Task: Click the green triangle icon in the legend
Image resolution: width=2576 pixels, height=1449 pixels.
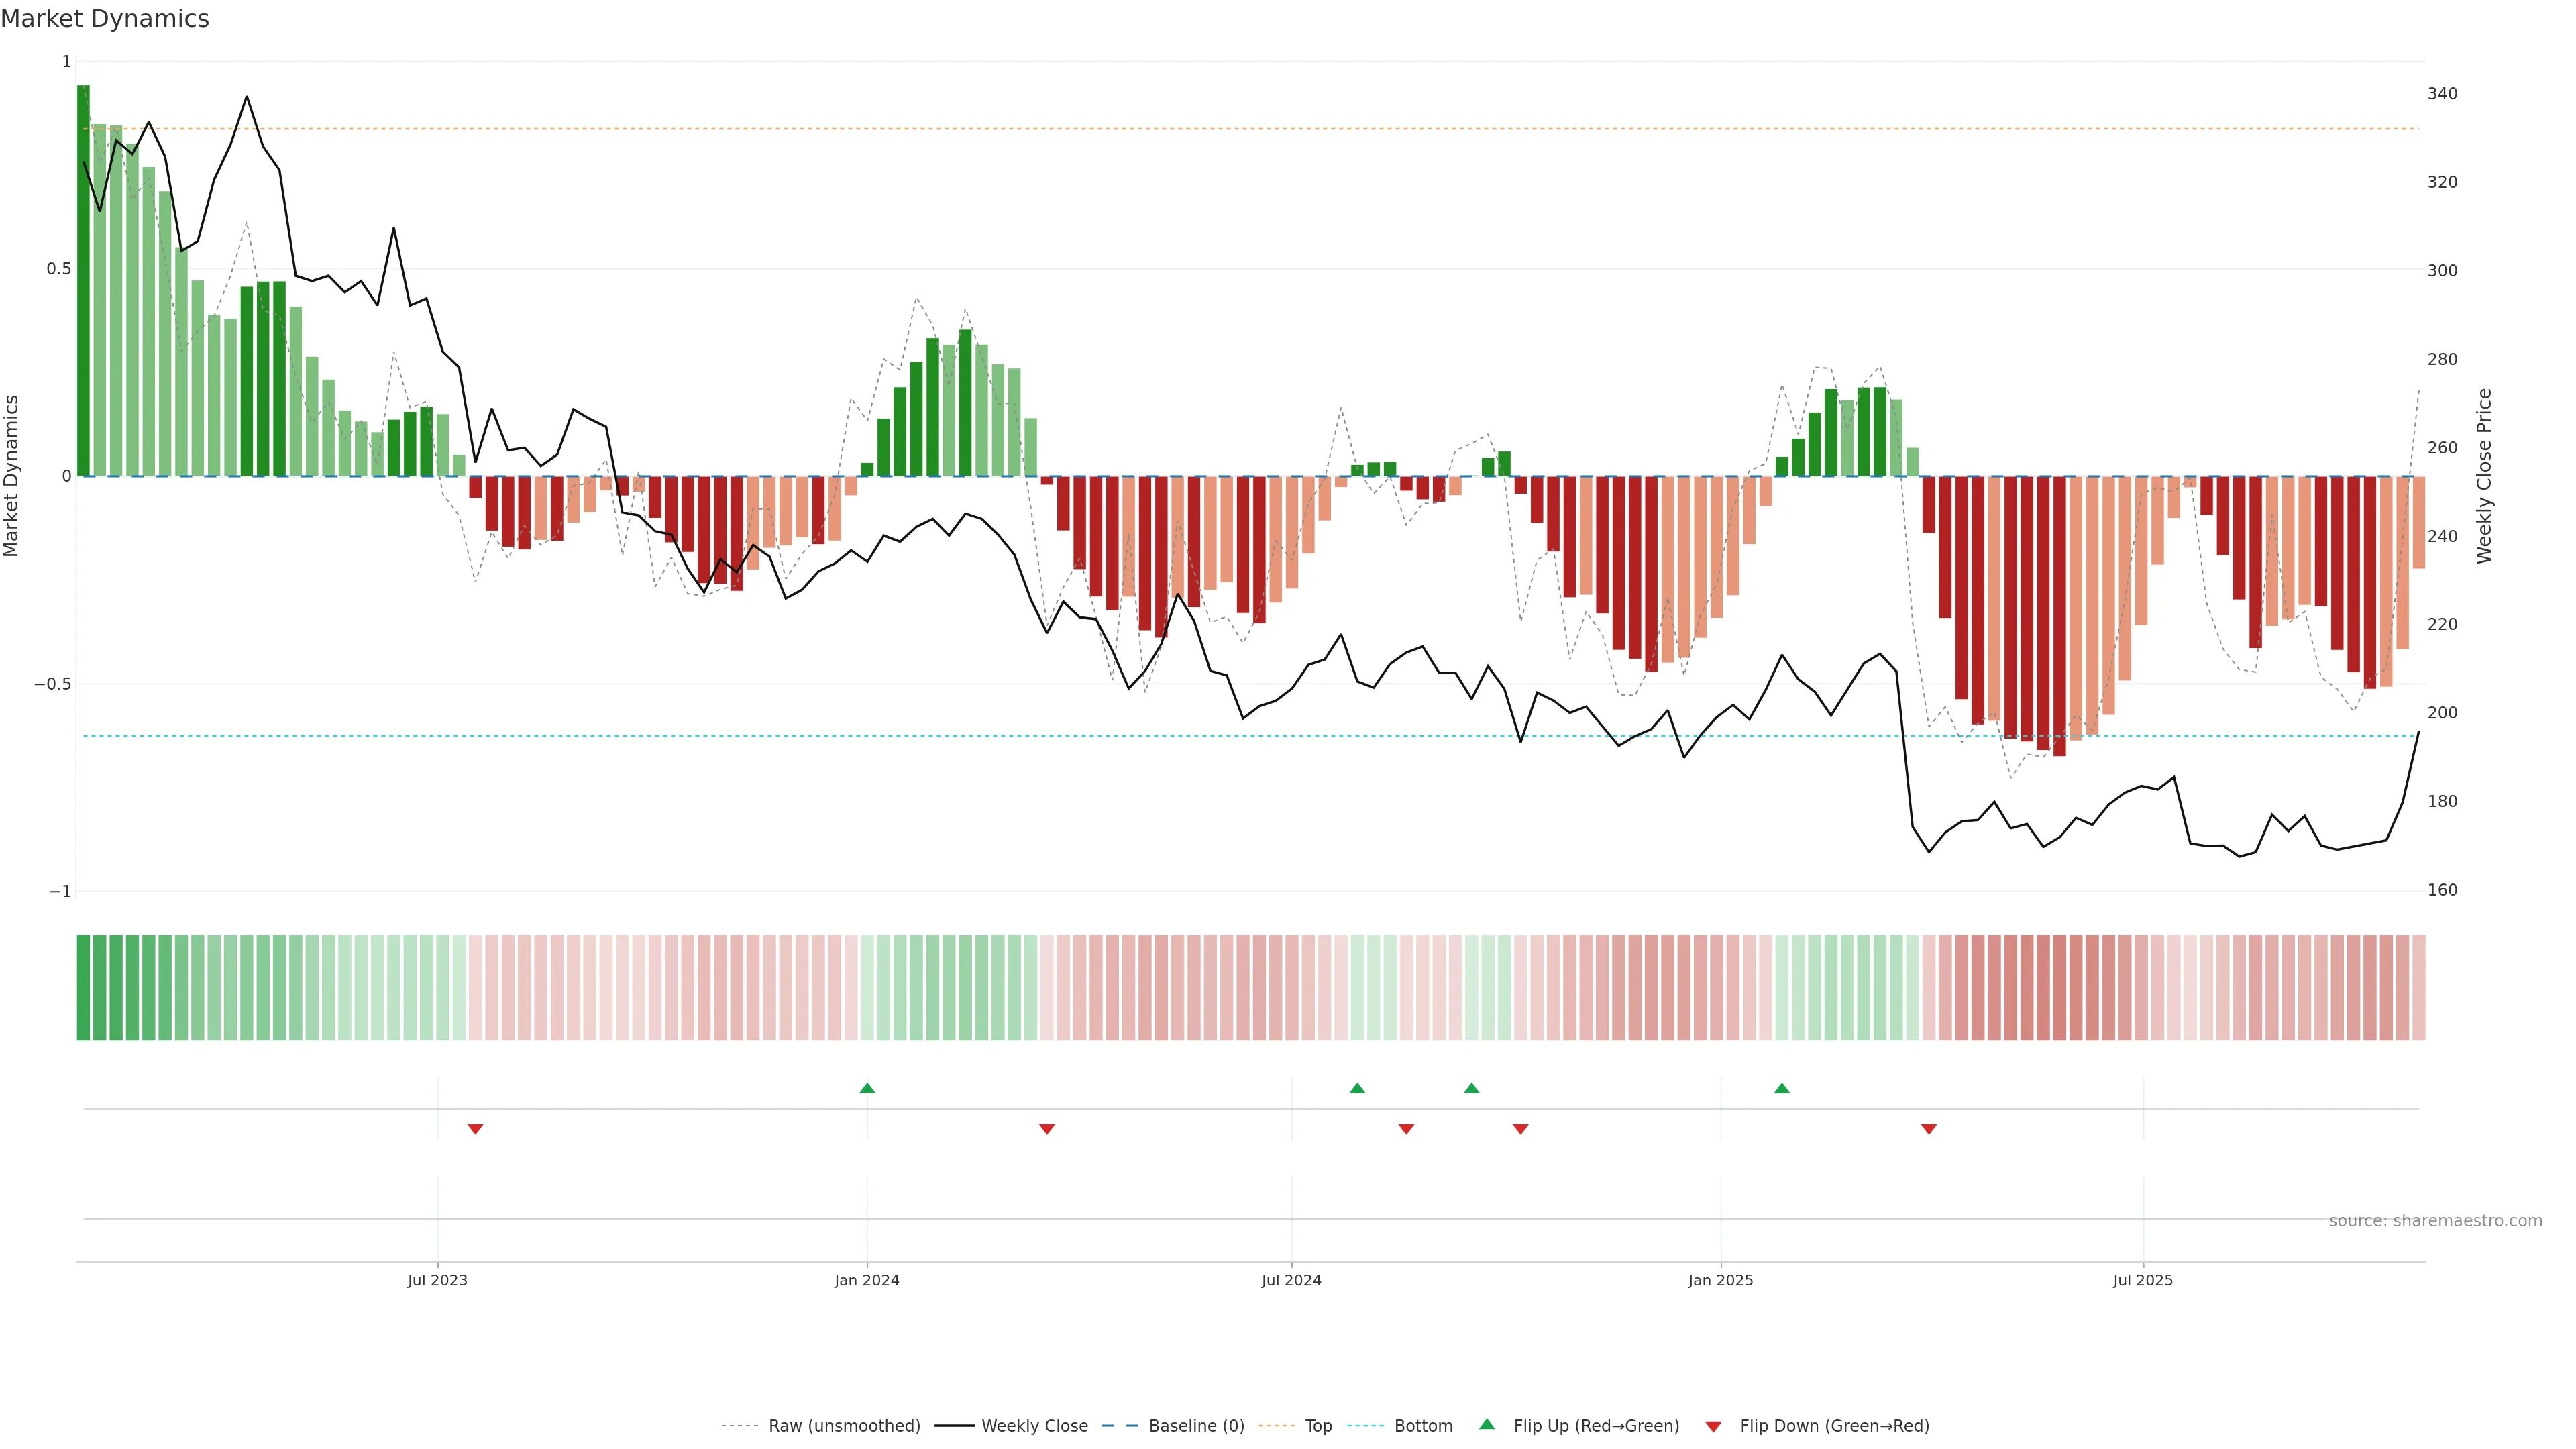Action: coord(1487,1424)
